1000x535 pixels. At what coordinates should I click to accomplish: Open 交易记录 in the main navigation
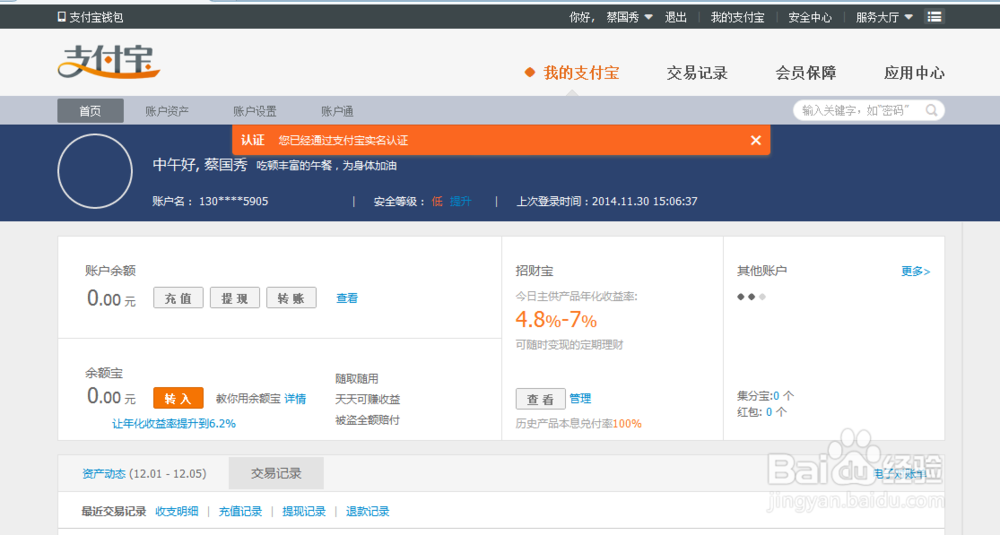point(697,73)
